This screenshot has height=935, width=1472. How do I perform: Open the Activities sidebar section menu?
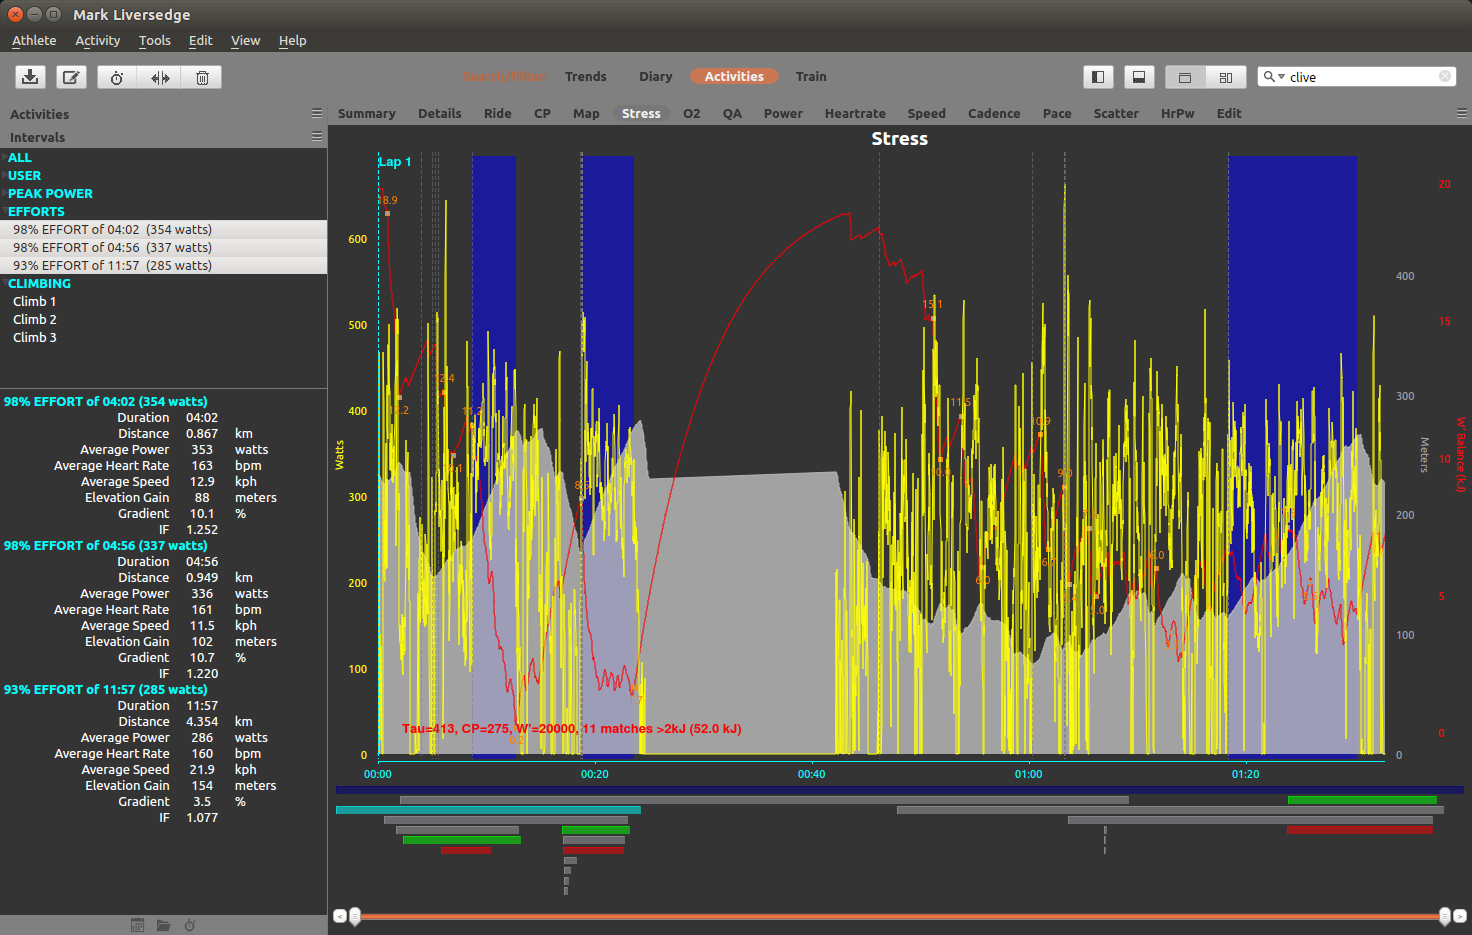click(317, 113)
